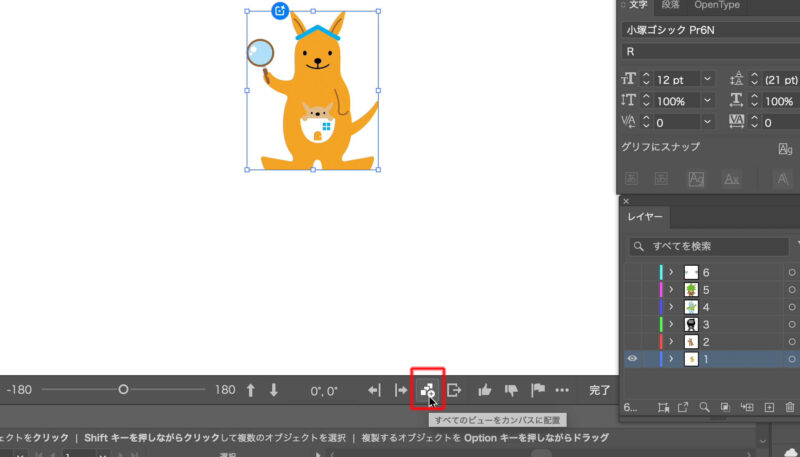Click target circle of layer 1

(792, 359)
